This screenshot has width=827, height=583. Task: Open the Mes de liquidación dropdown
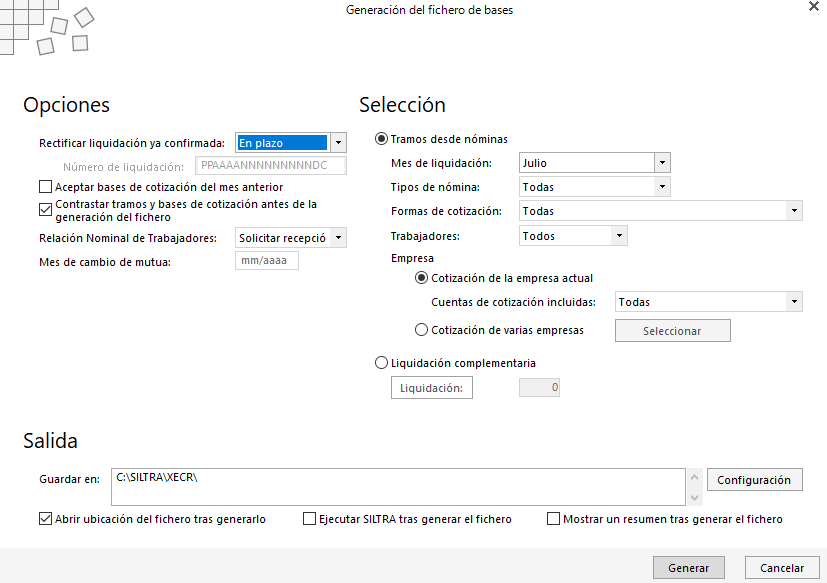pos(662,163)
